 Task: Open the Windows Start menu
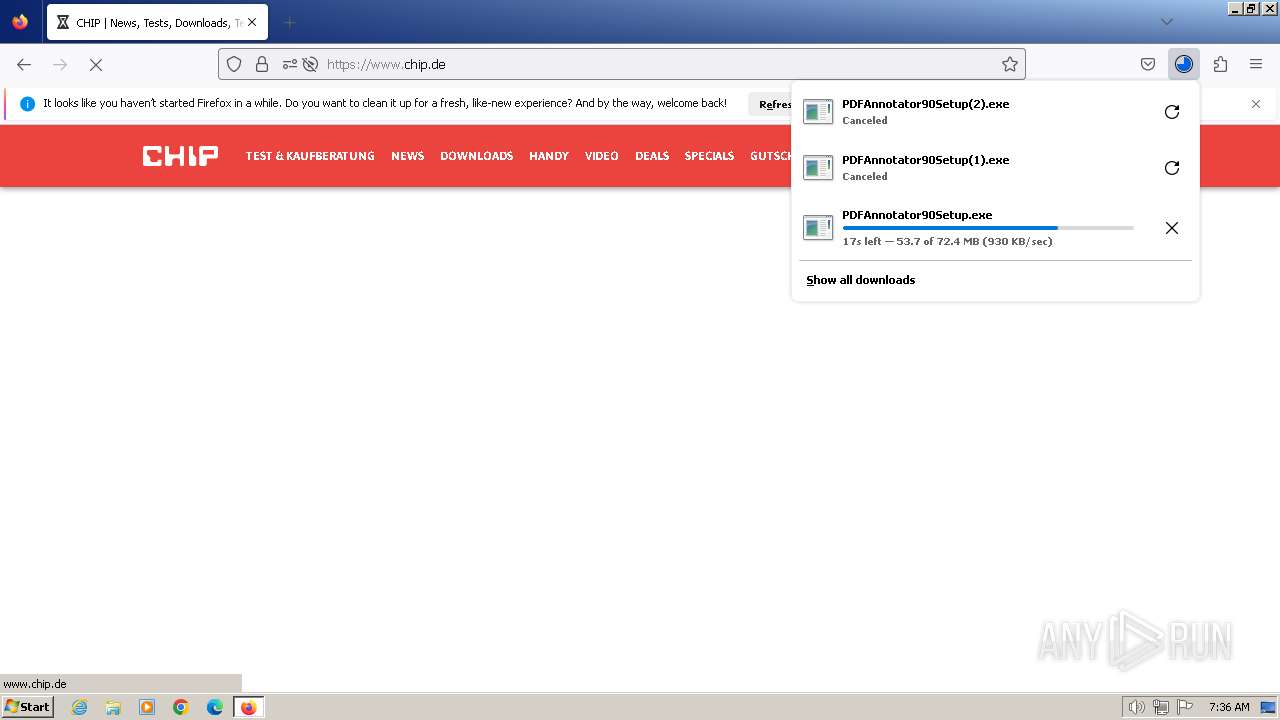click(27, 706)
